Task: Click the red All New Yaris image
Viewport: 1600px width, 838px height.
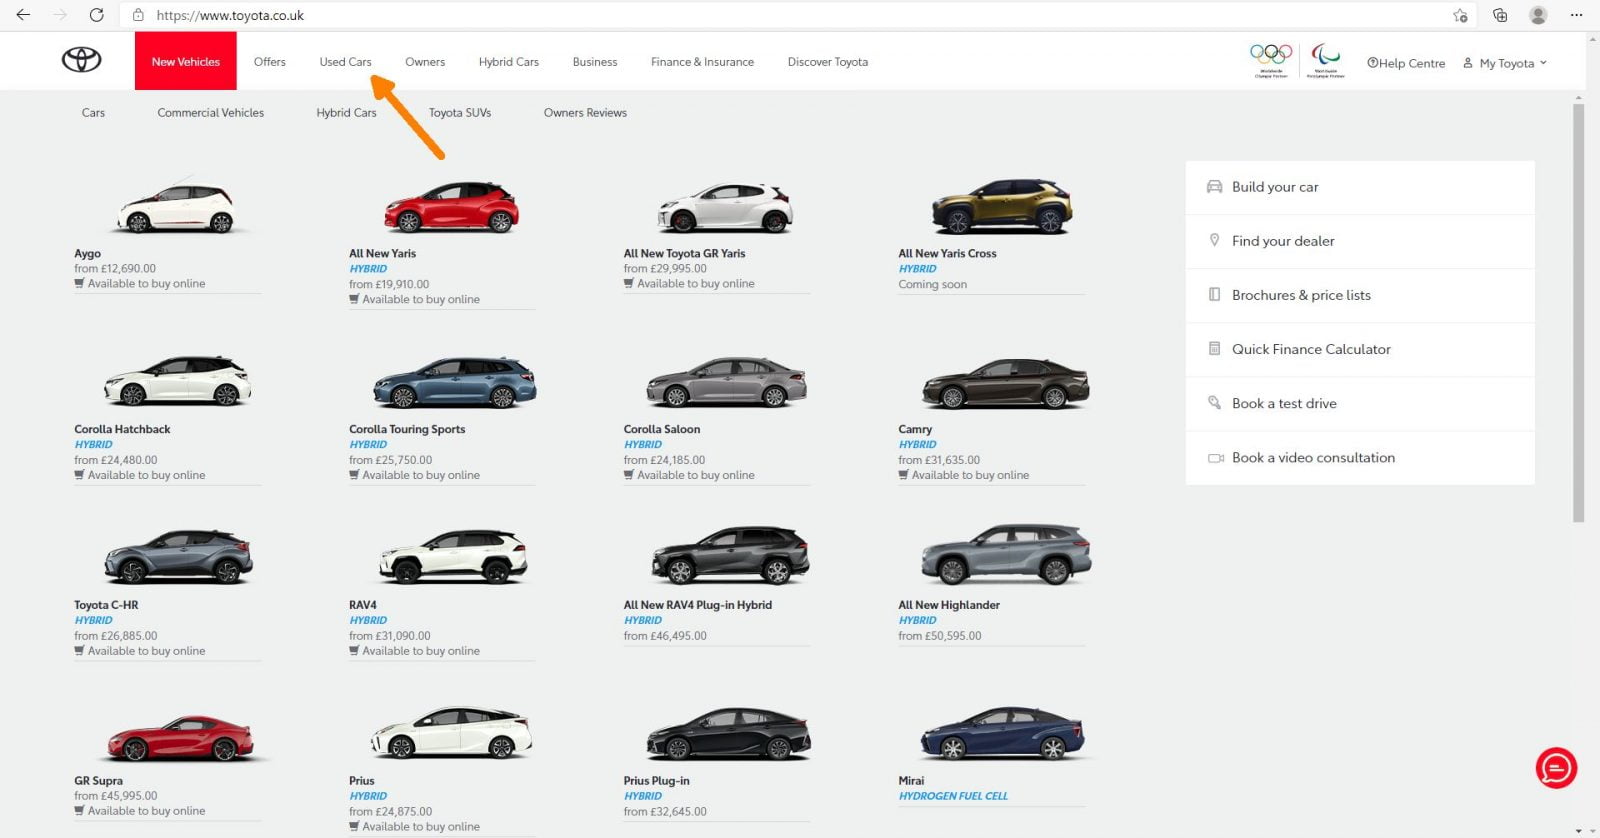Action: [451, 206]
